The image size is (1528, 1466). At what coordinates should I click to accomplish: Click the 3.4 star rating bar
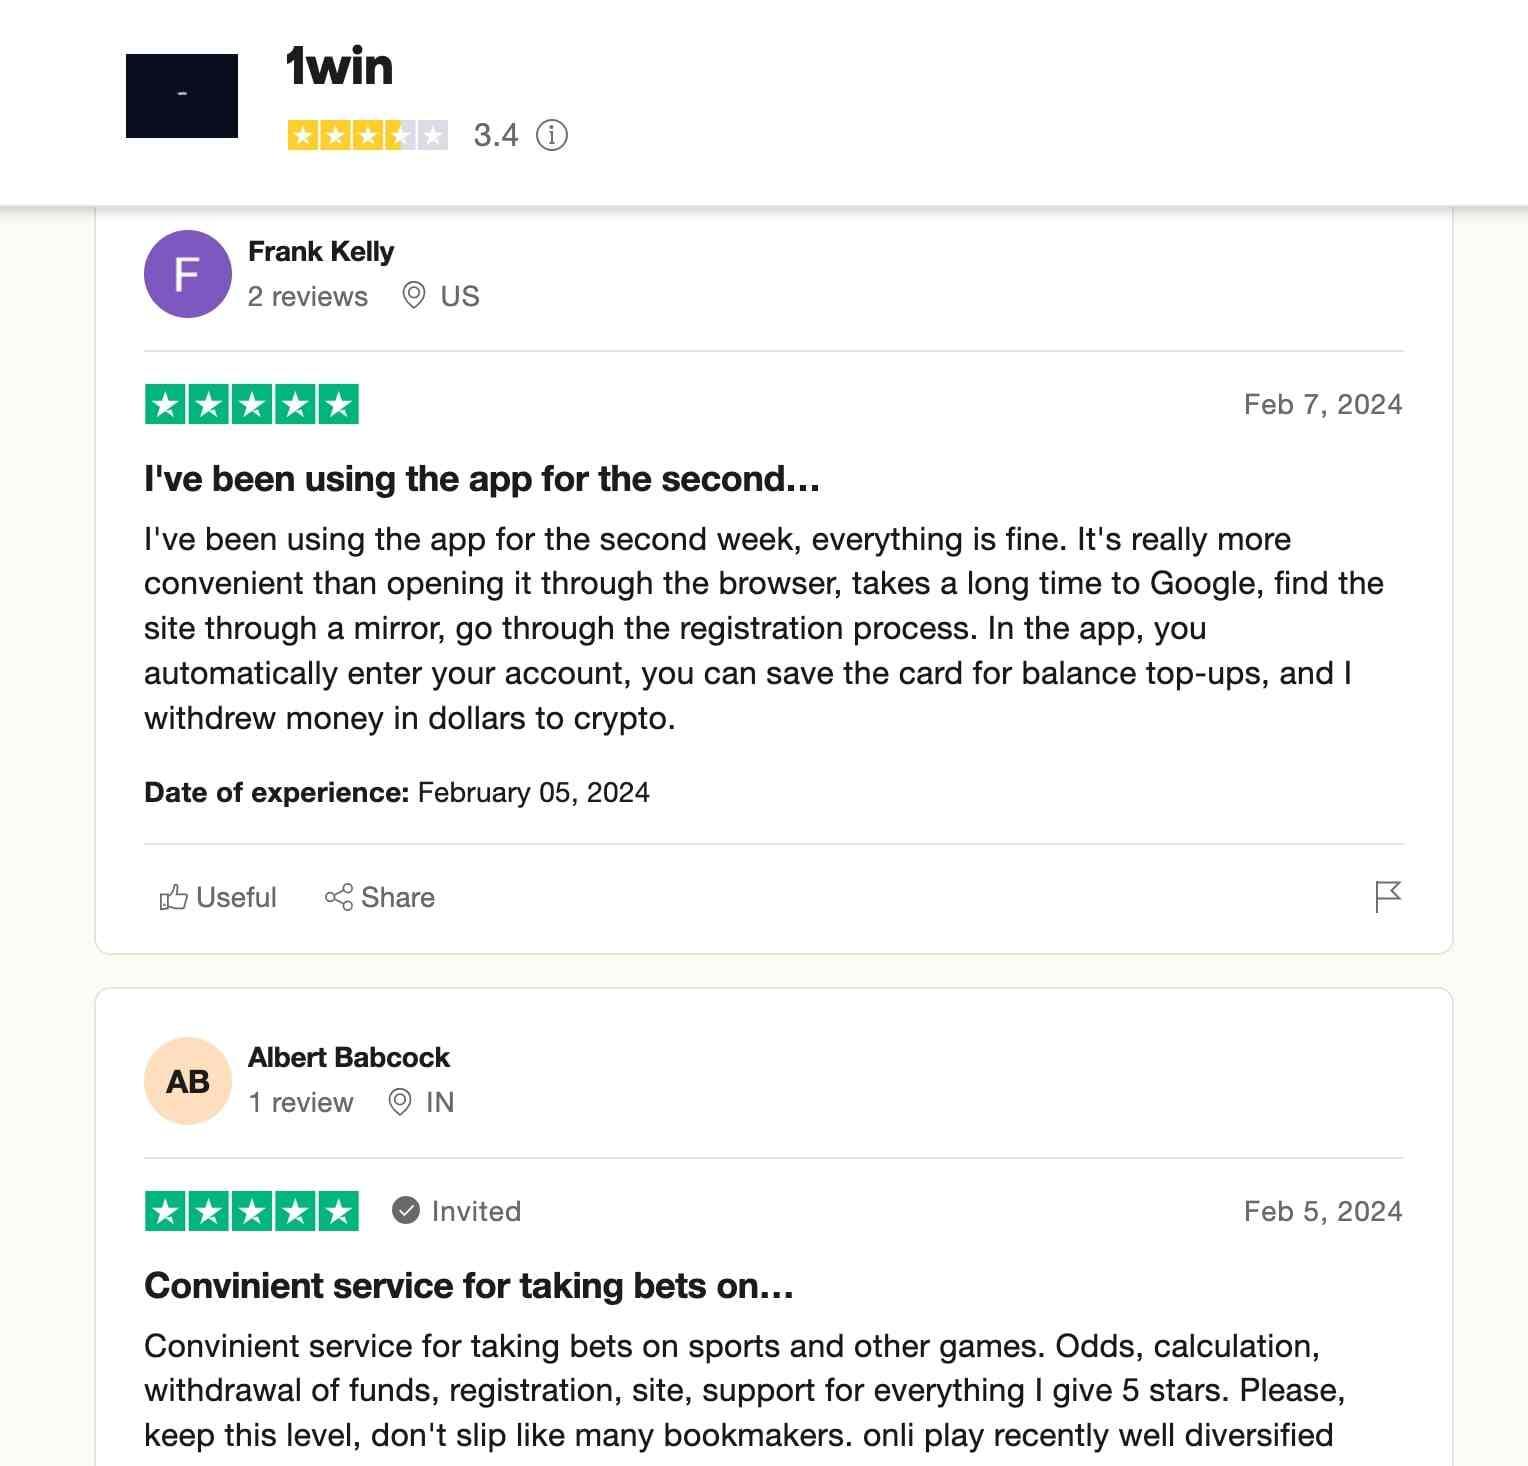(x=367, y=134)
